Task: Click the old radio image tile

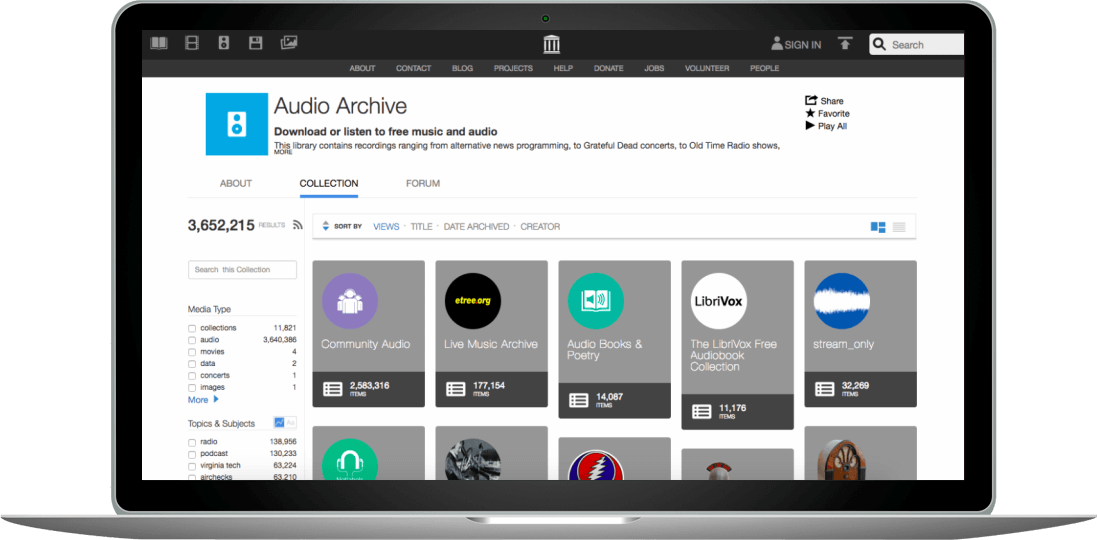Action: tap(842, 460)
